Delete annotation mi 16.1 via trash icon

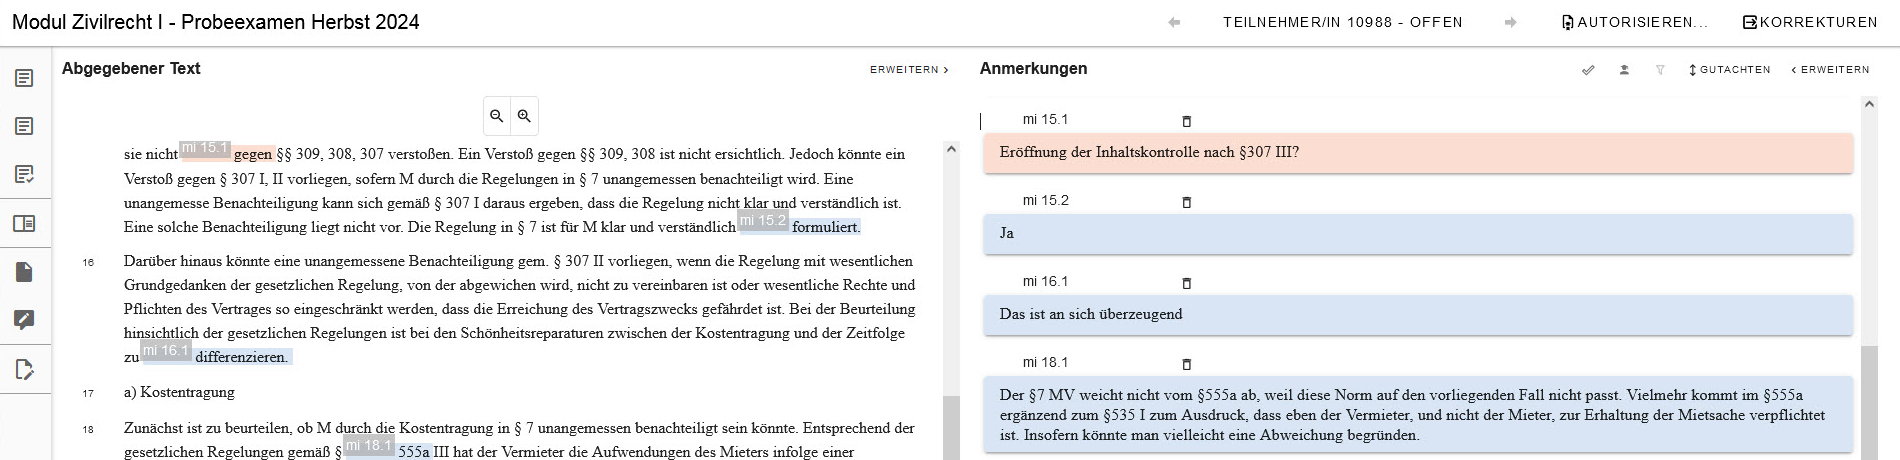[x=1187, y=283]
